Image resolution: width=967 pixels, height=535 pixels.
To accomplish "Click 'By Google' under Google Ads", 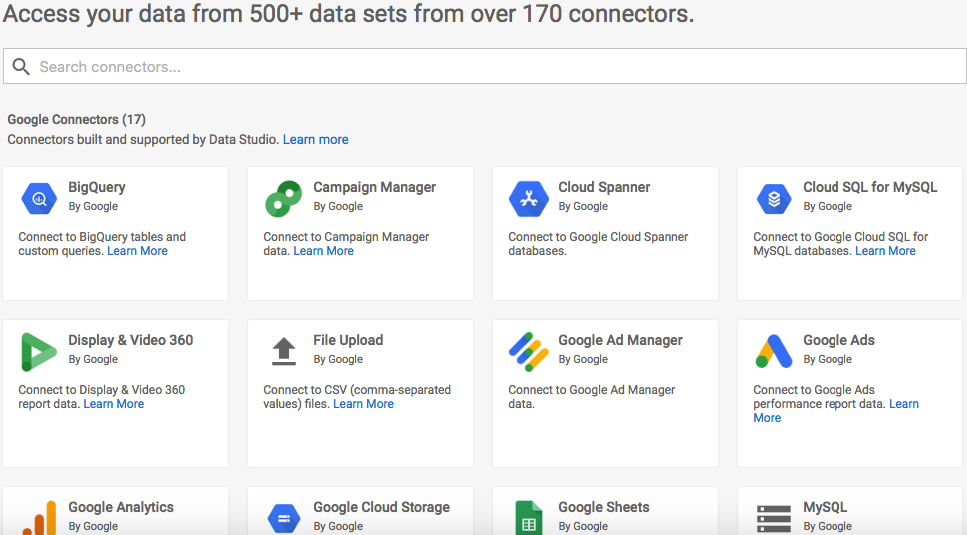I will point(827,359).
